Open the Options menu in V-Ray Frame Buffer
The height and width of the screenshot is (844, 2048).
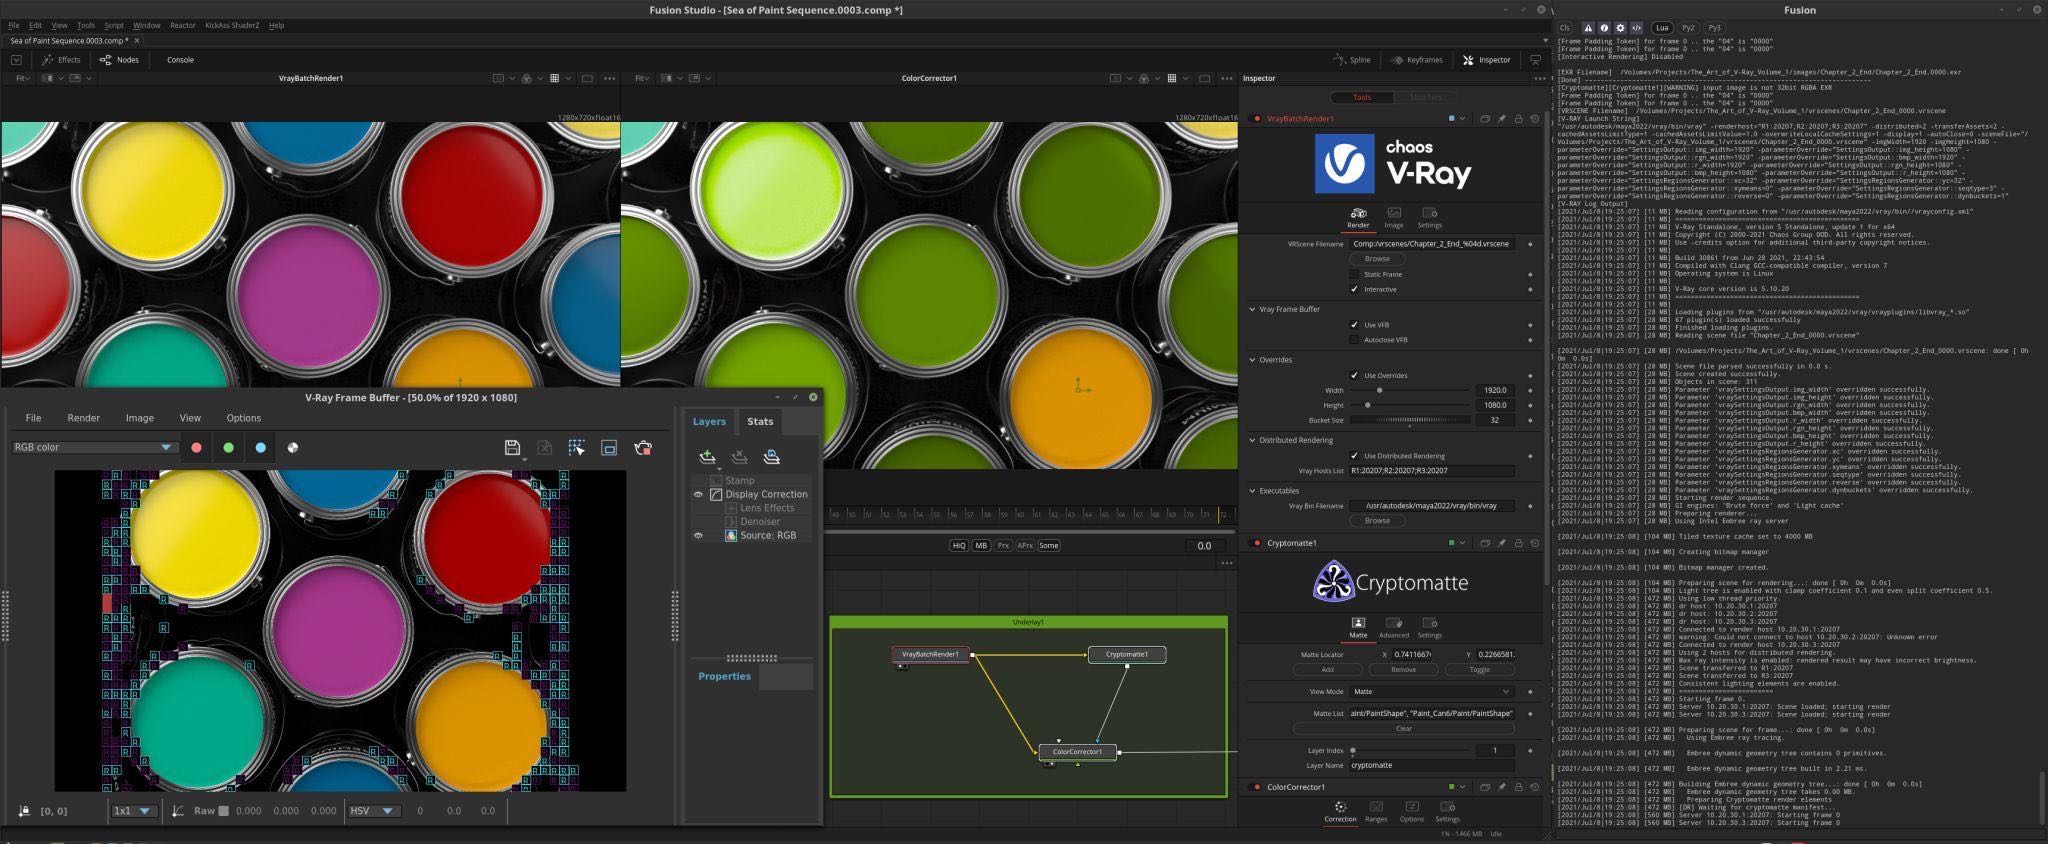[243, 418]
